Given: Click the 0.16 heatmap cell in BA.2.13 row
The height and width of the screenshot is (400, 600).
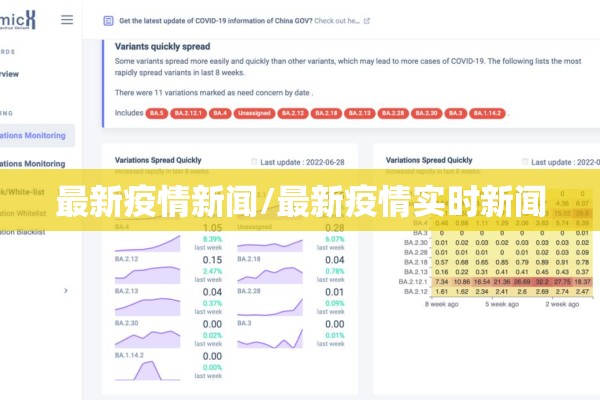Looking at the screenshot, I should click(442, 272).
